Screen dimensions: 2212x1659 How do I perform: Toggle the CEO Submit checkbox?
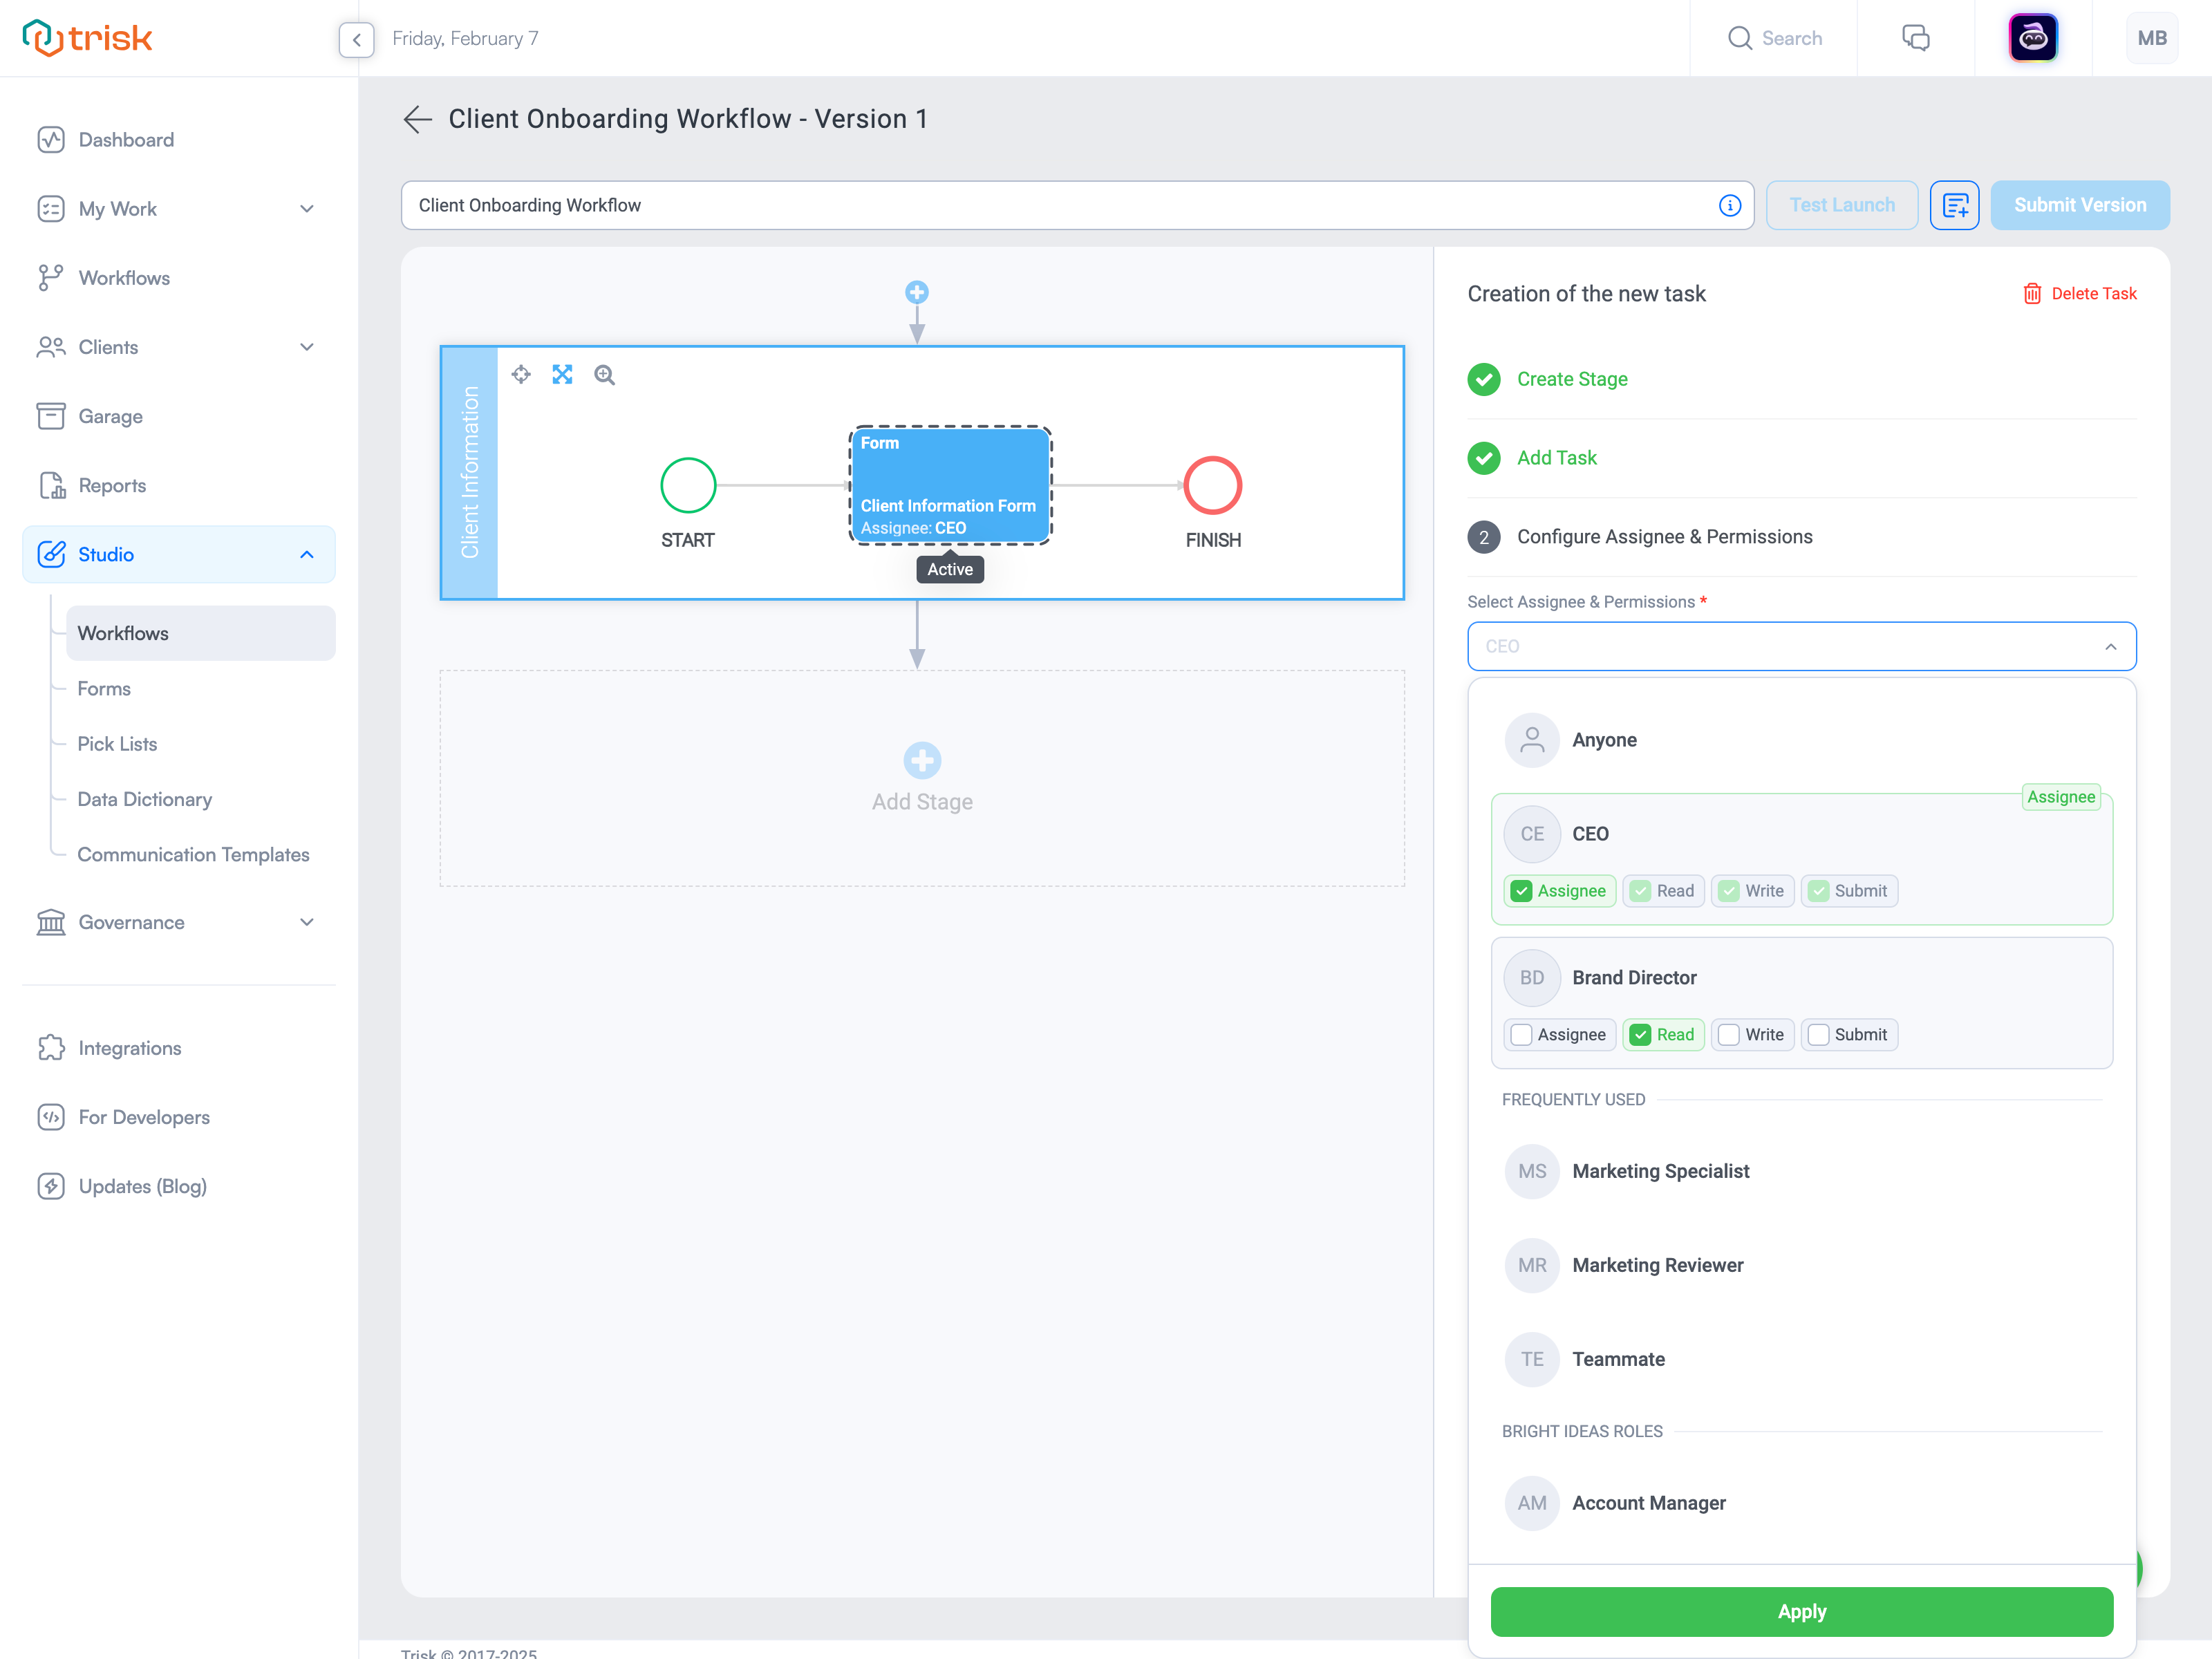click(1818, 891)
